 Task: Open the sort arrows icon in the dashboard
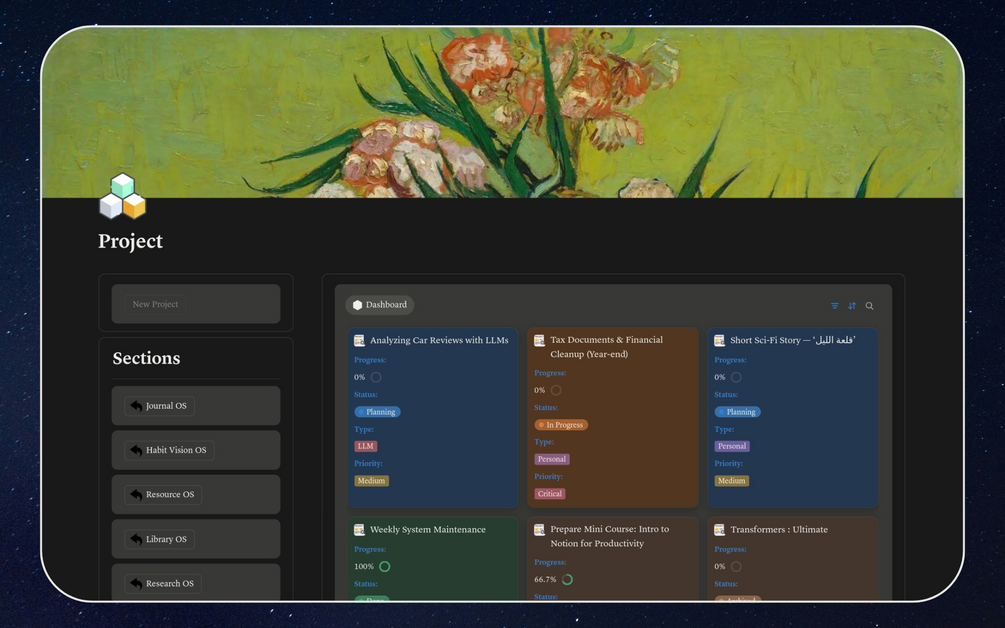click(852, 306)
